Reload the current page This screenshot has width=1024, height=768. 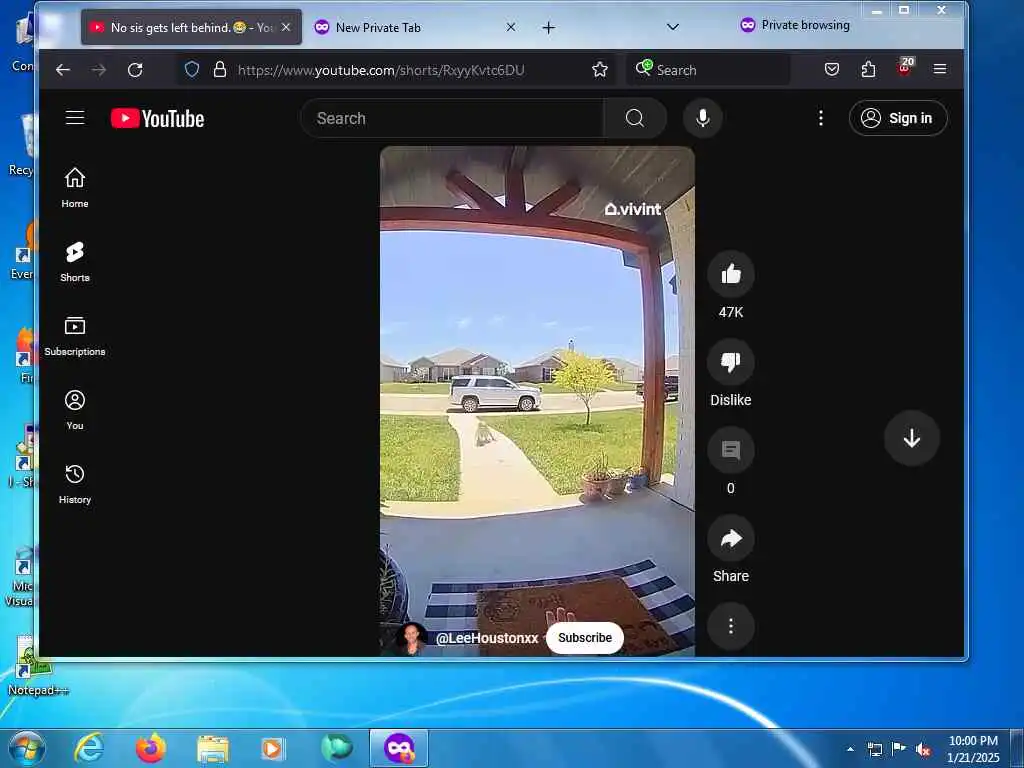pos(135,70)
